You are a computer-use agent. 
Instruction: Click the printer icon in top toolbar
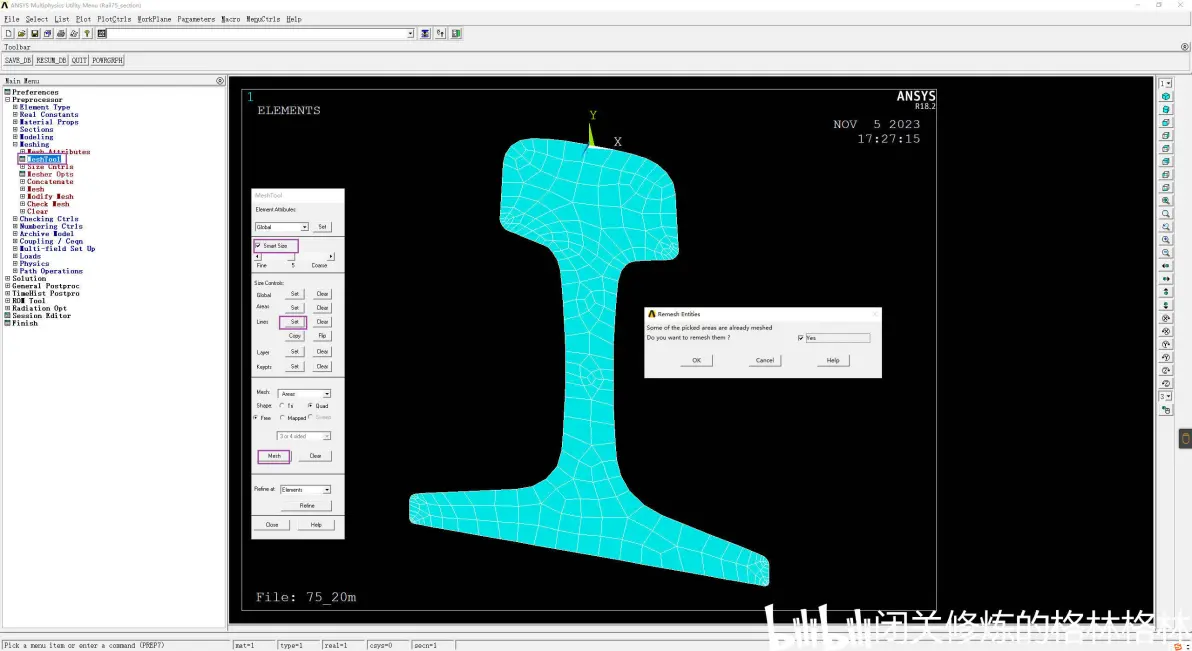tap(61, 33)
